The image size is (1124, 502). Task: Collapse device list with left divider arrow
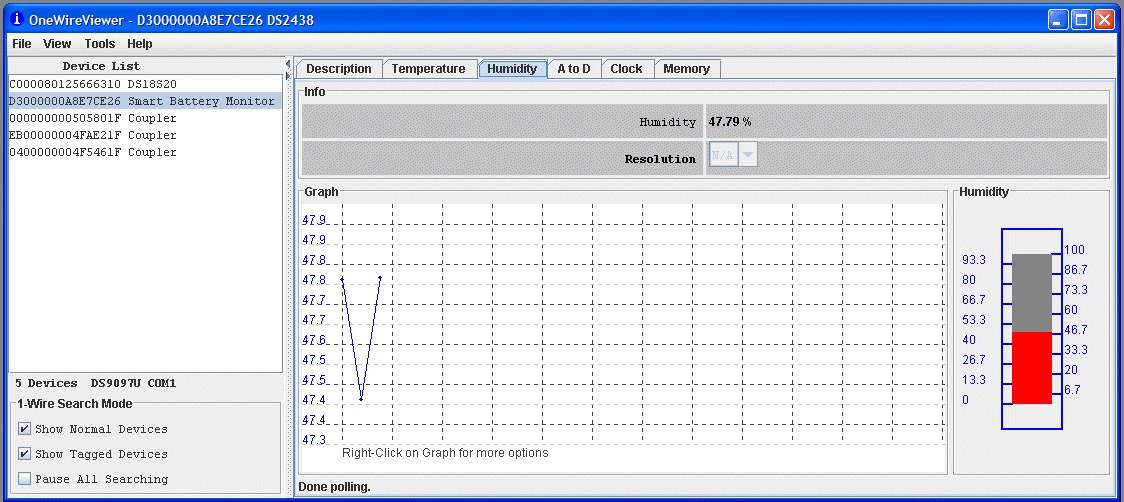tap(288, 65)
